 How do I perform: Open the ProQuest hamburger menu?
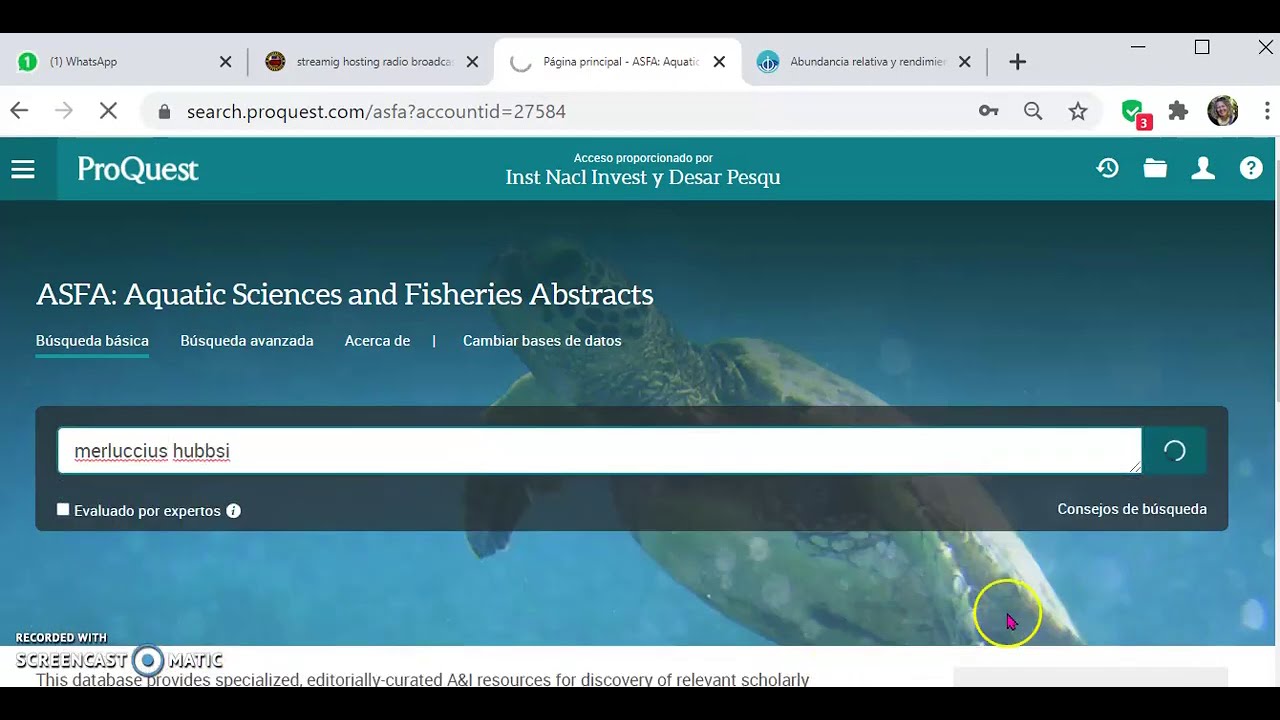pyautogui.click(x=23, y=170)
